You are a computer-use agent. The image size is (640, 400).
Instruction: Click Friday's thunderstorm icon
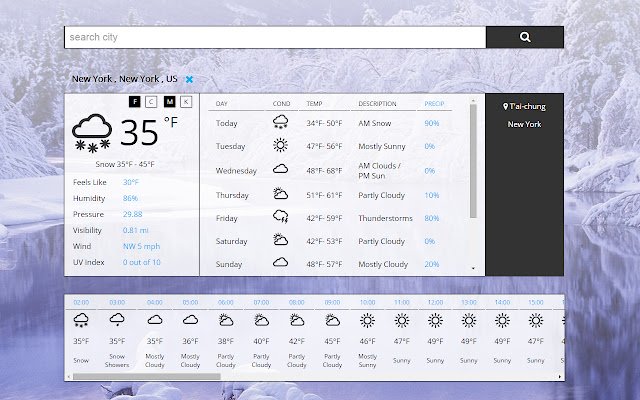[x=280, y=216]
